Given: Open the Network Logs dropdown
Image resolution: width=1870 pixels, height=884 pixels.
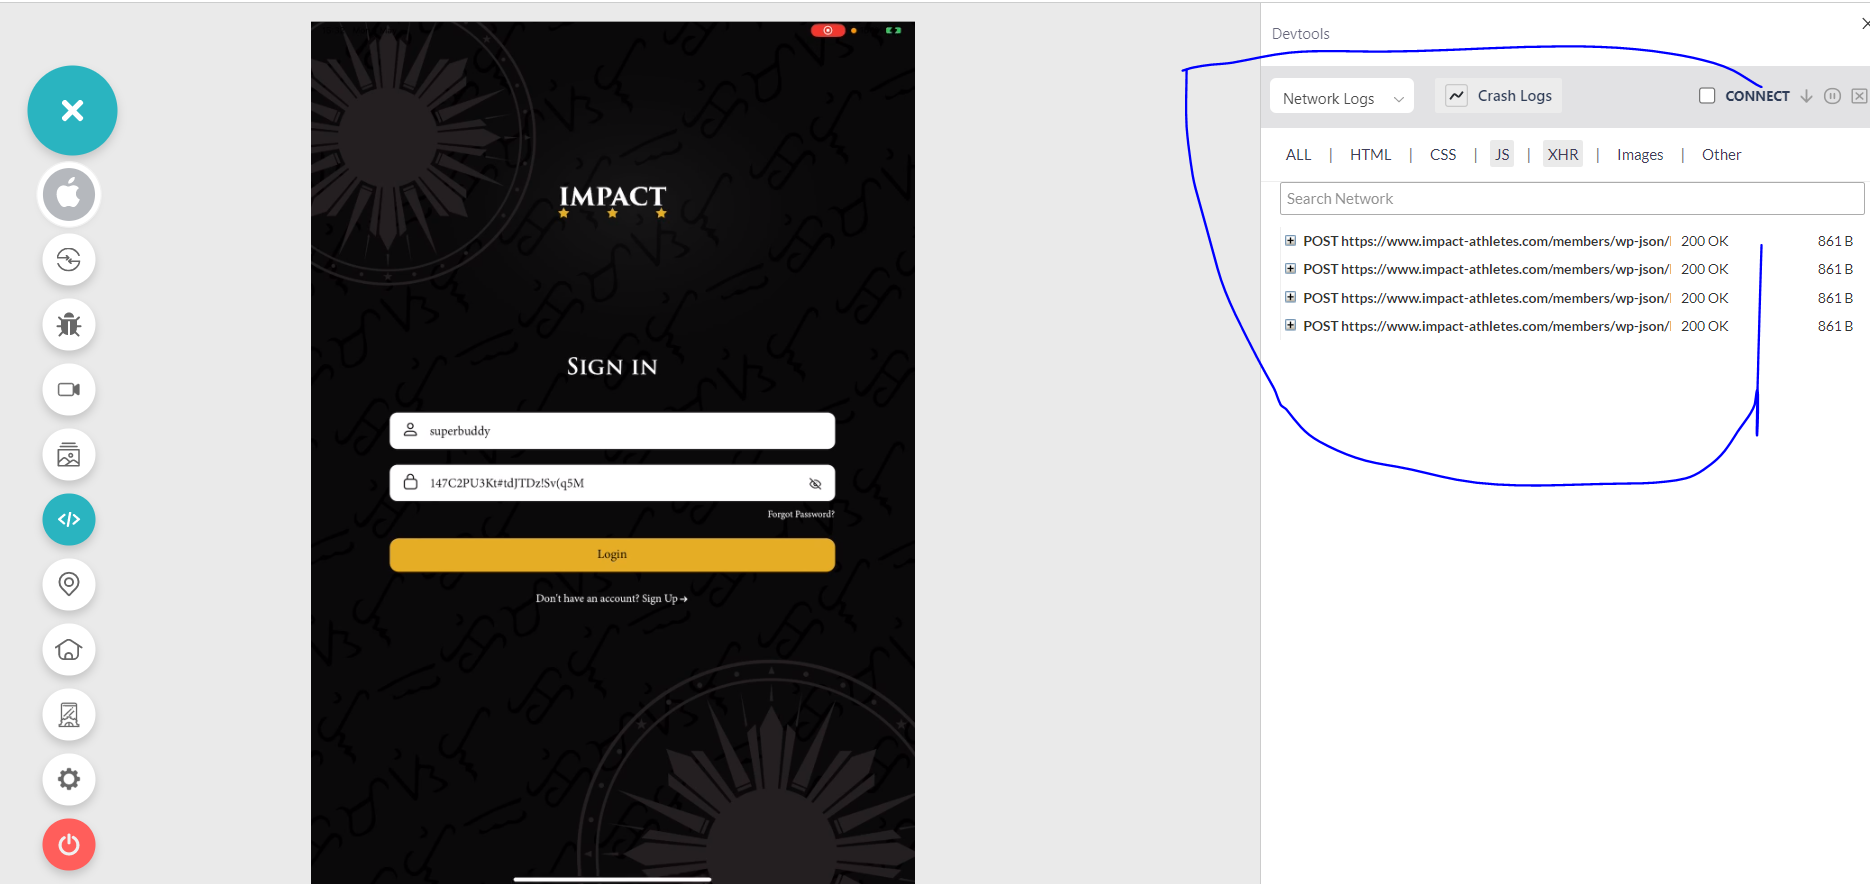Looking at the screenshot, I should 1341,98.
